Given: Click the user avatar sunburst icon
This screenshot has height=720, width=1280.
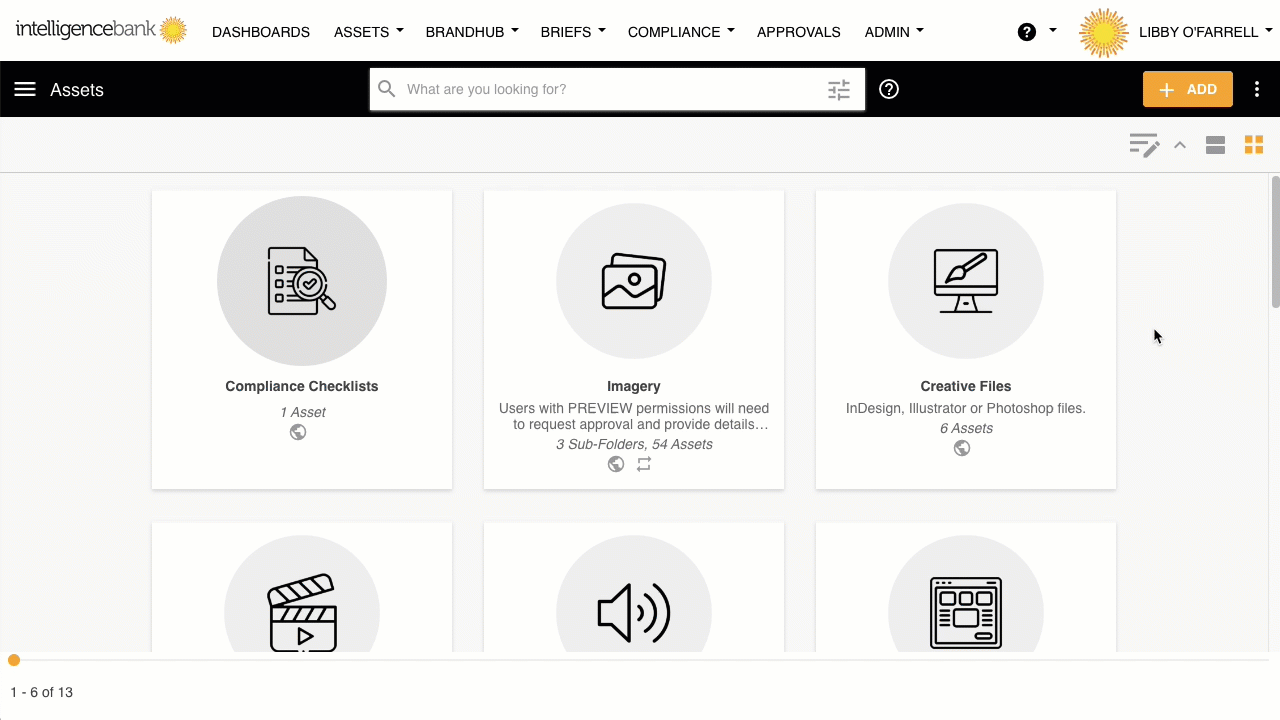Looking at the screenshot, I should [x=1104, y=32].
